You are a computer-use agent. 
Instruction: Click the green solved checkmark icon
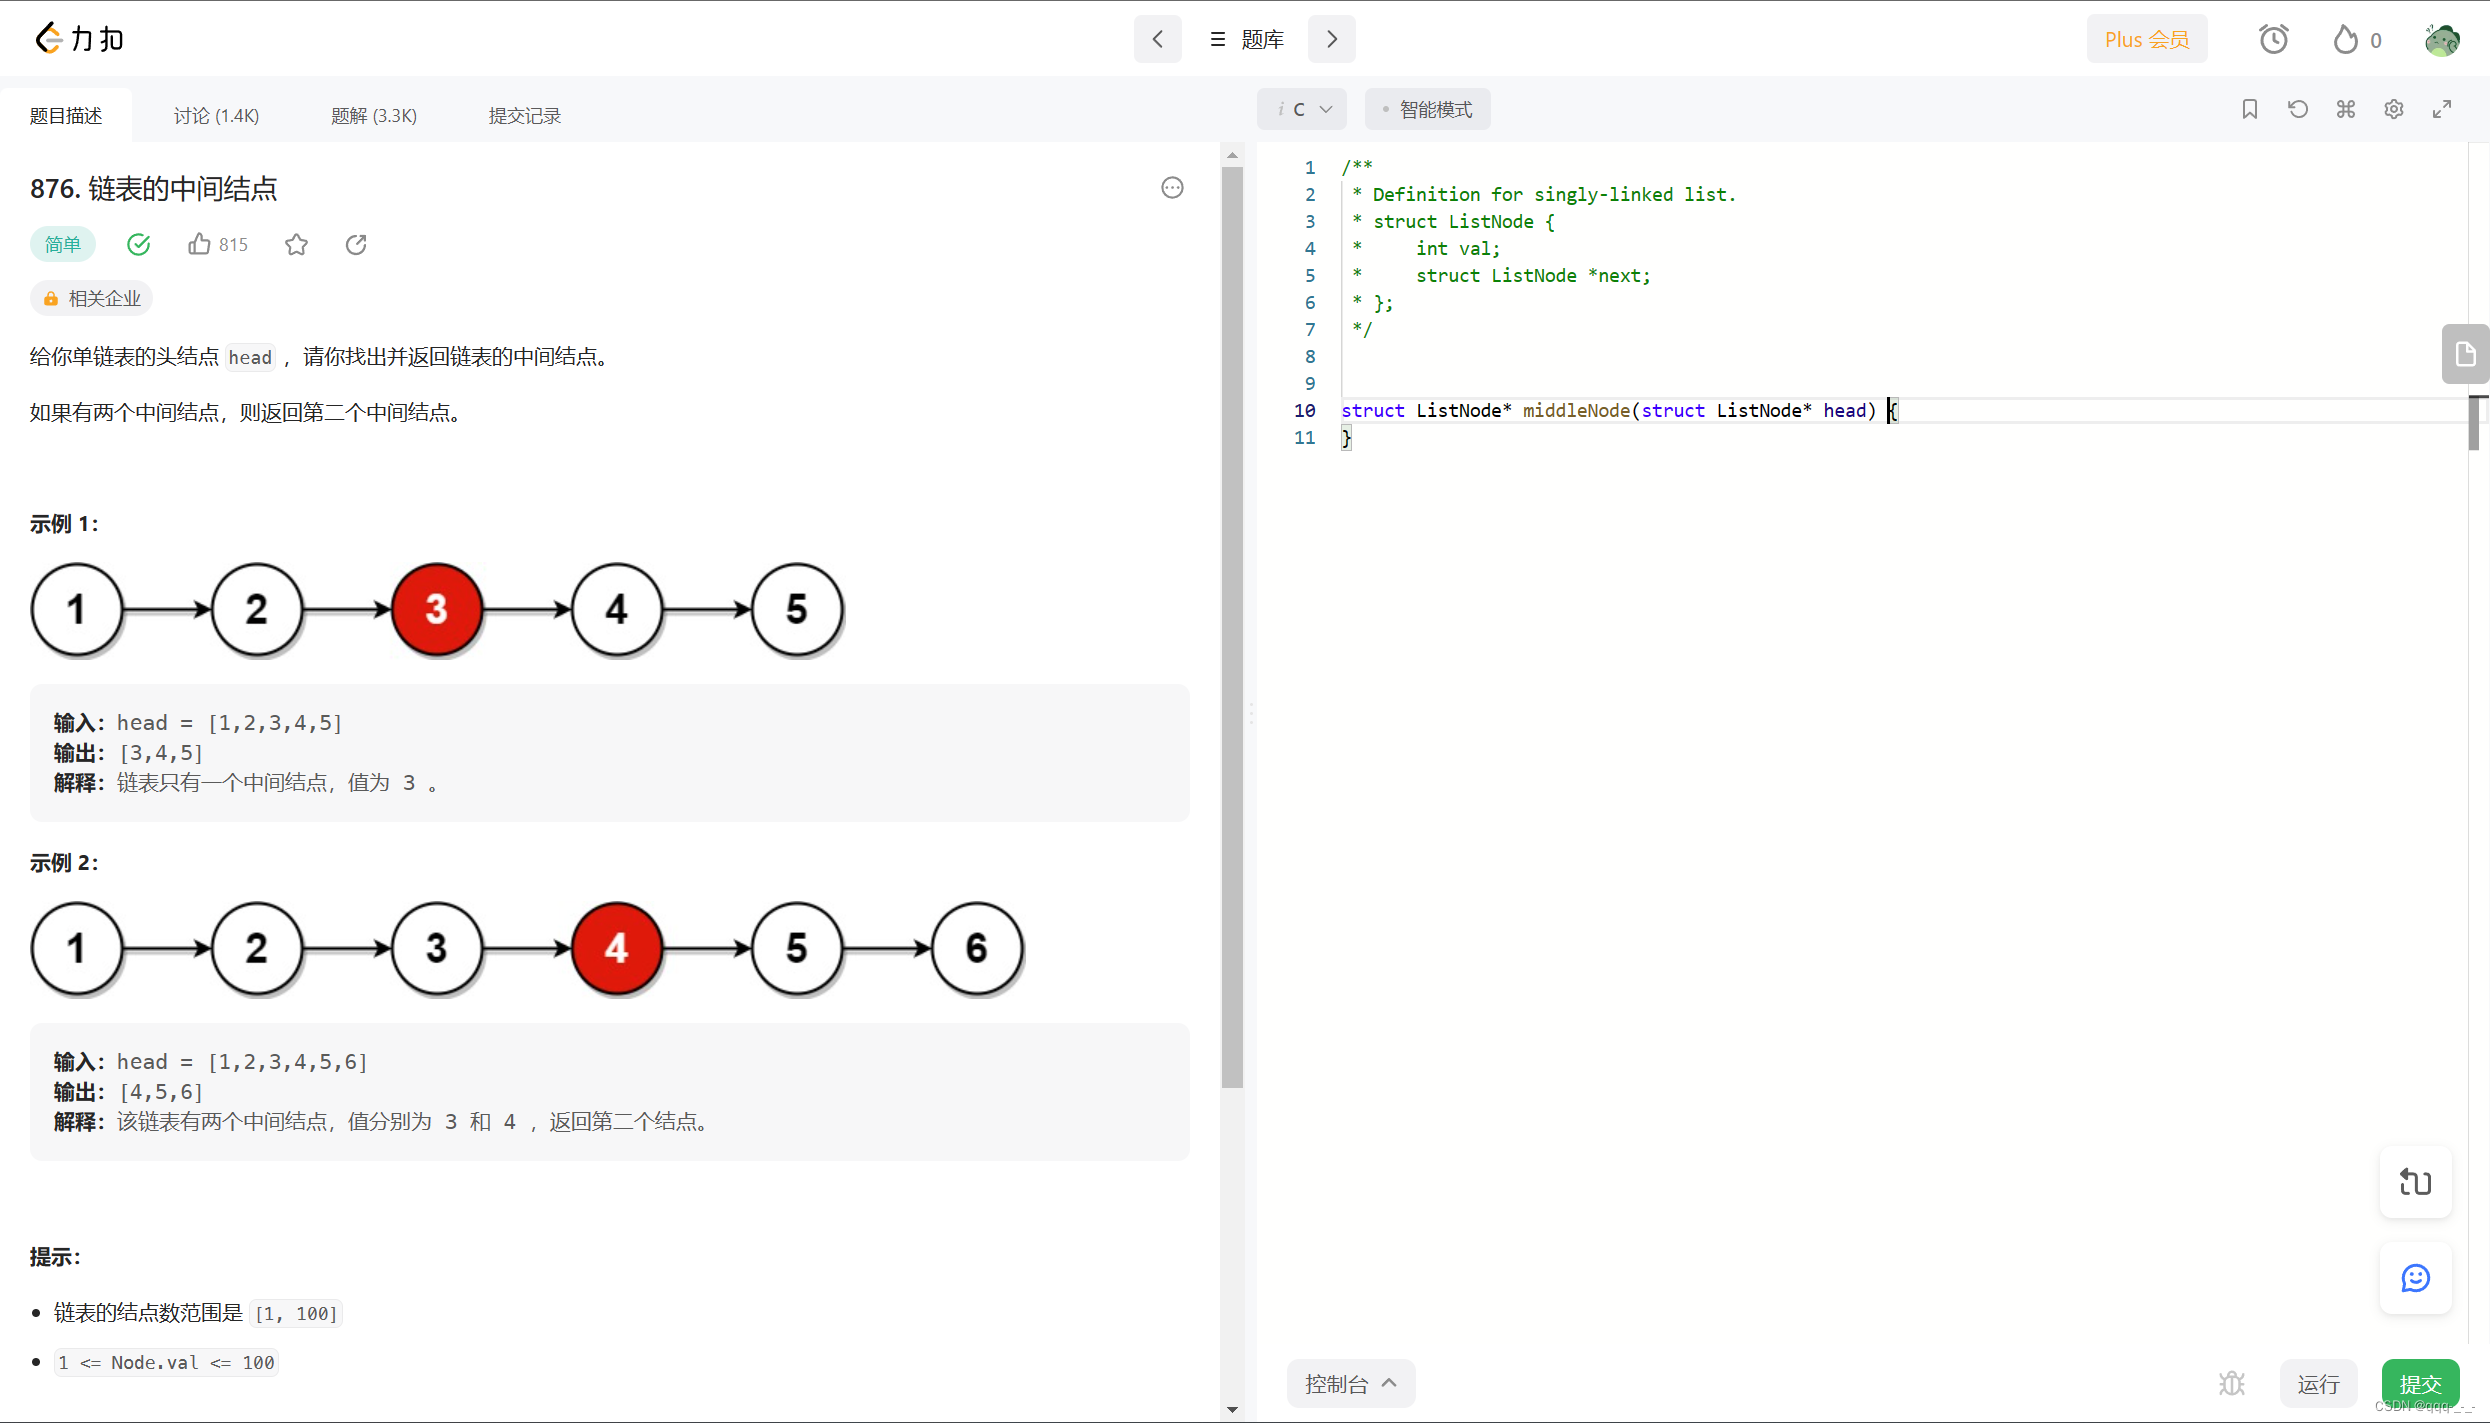139,244
